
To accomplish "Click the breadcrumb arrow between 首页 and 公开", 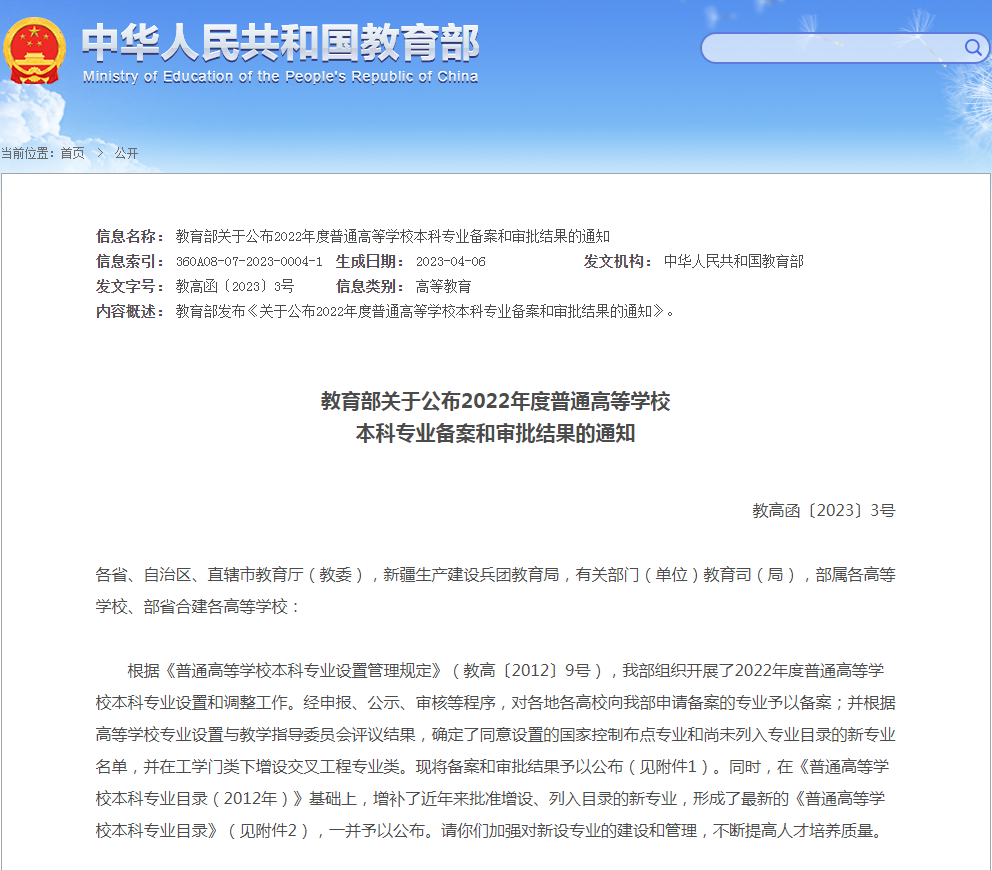I will [x=100, y=153].
